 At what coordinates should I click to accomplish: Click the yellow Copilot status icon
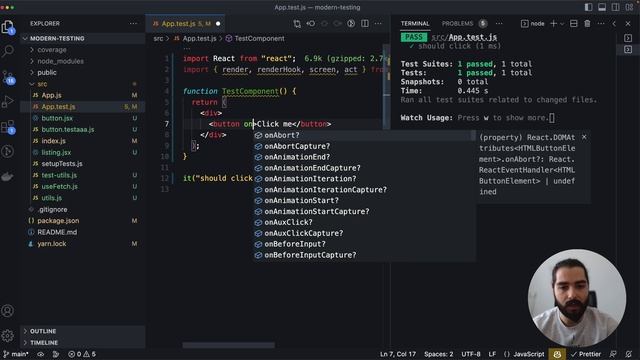point(557,354)
